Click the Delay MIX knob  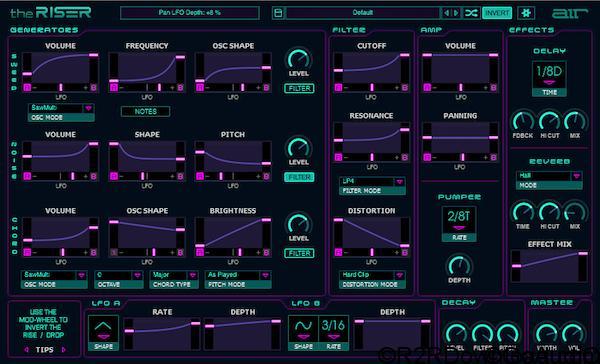tap(575, 122)
